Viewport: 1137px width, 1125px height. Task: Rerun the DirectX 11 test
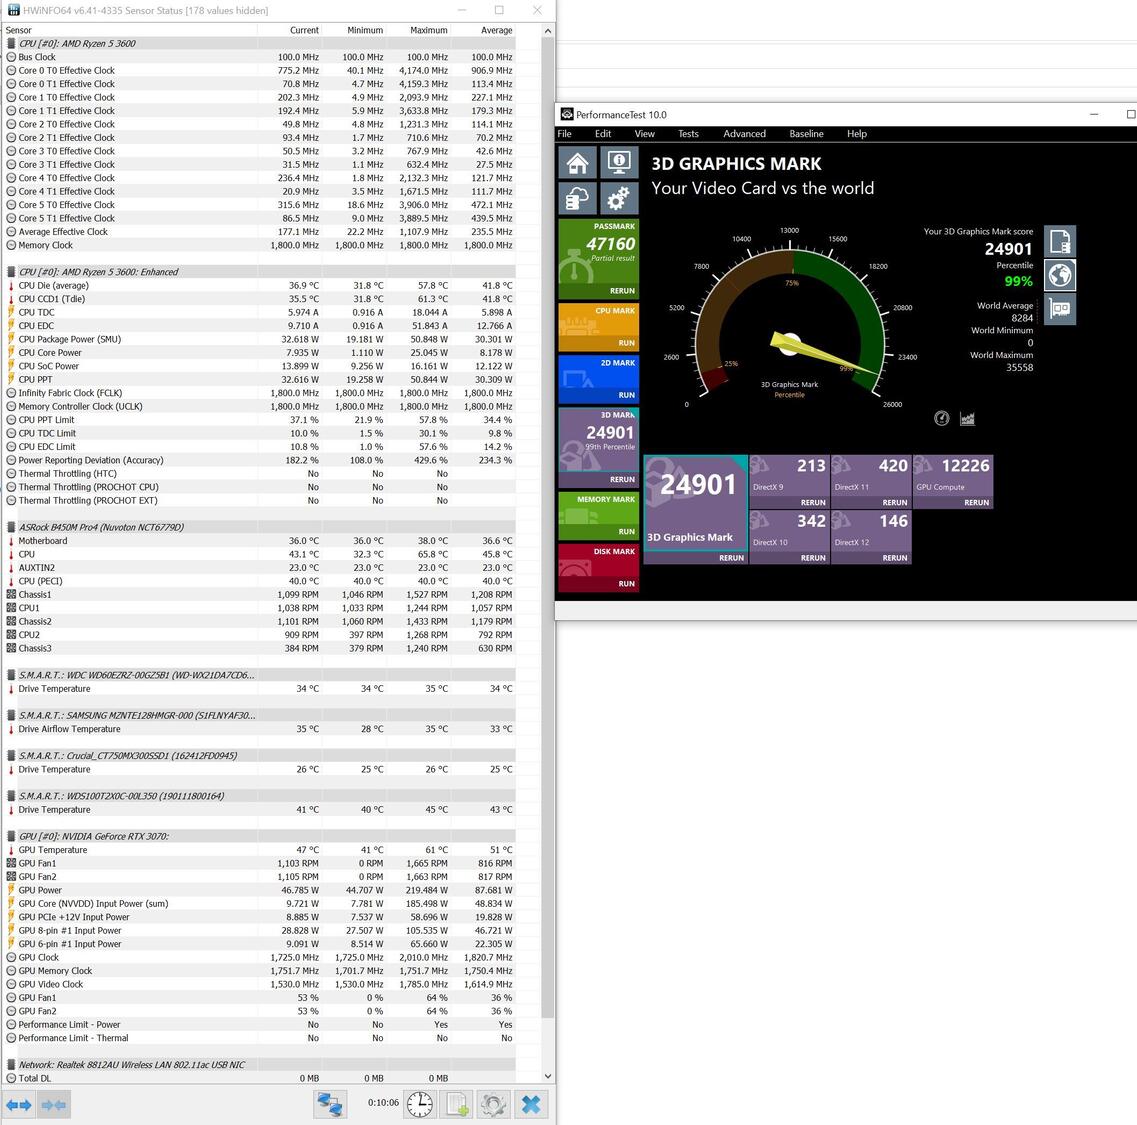click(895, 503)
